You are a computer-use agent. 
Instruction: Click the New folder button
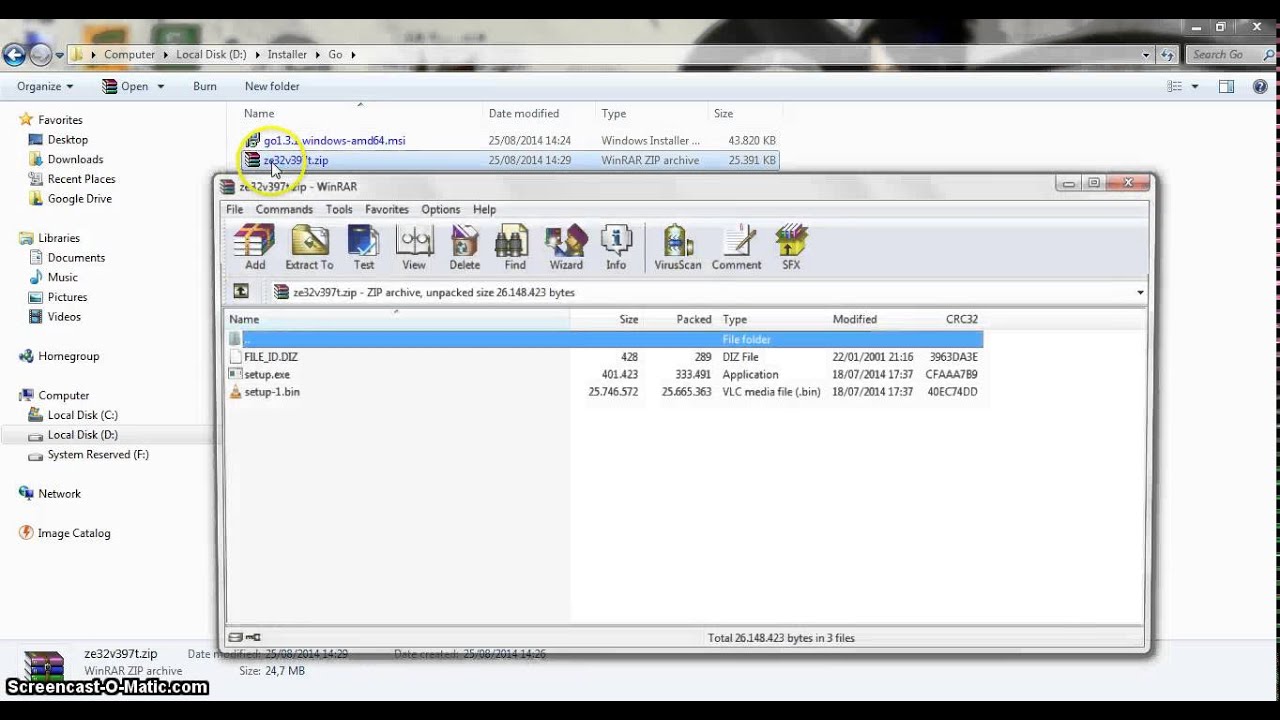pos(272,87)
